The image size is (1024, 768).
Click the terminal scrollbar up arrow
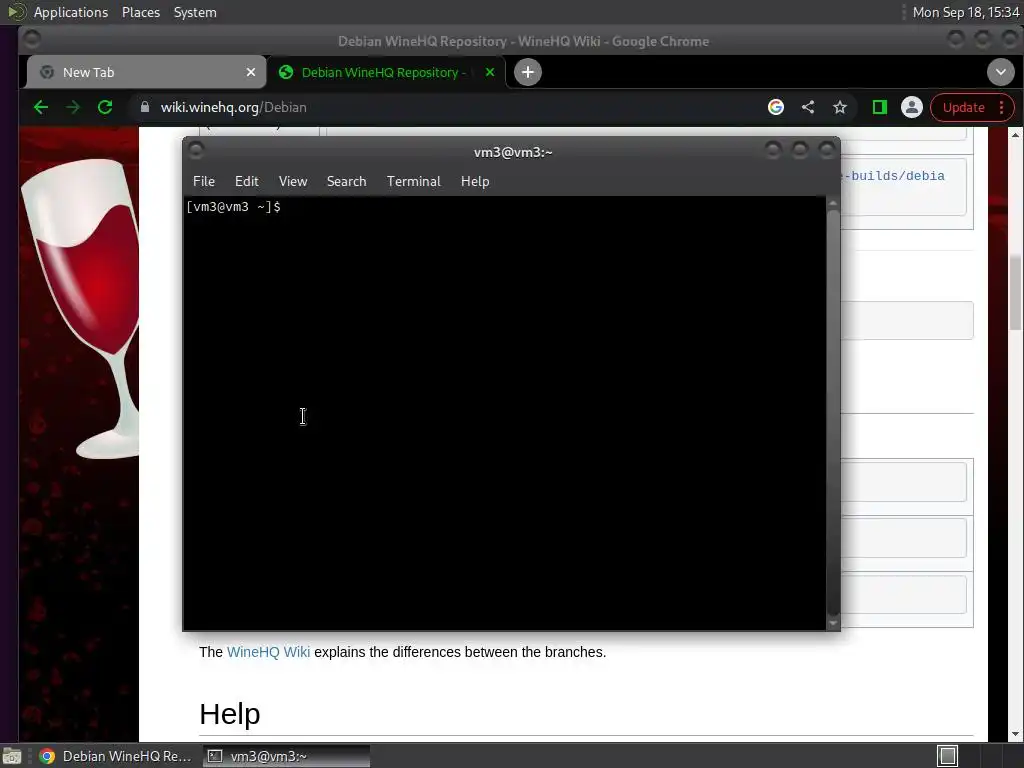[x=833, y=204]
